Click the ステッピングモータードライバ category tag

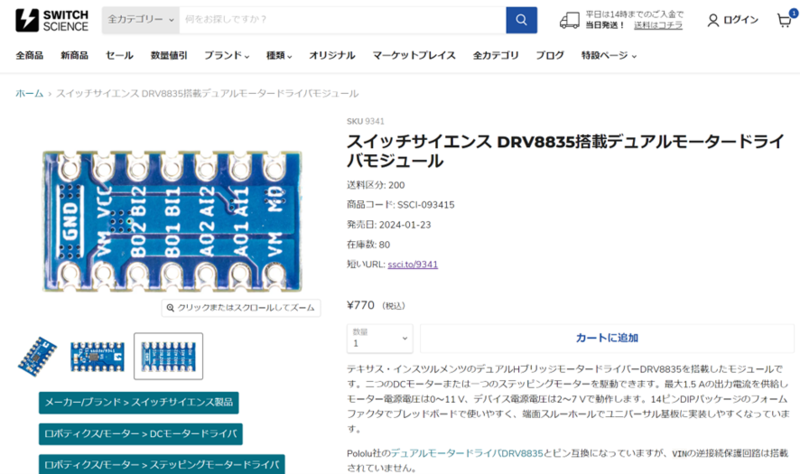(x=162, y=464)
